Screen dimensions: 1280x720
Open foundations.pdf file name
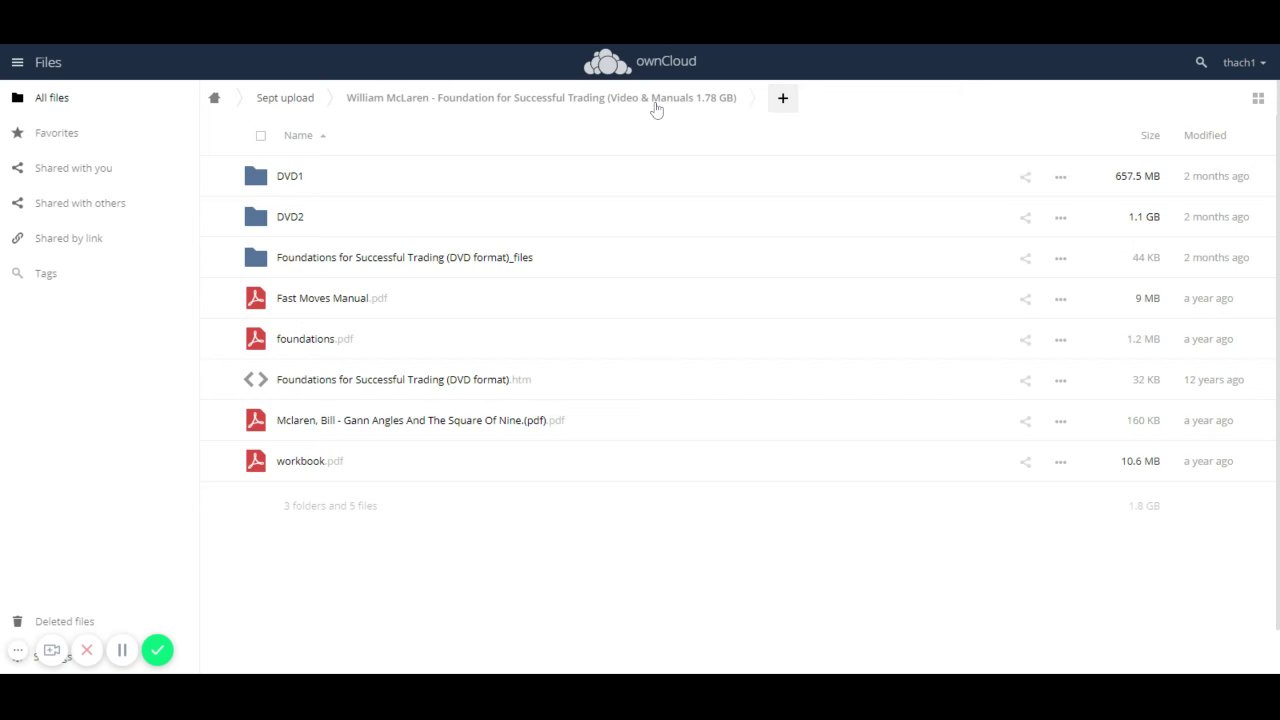point(315,339)
